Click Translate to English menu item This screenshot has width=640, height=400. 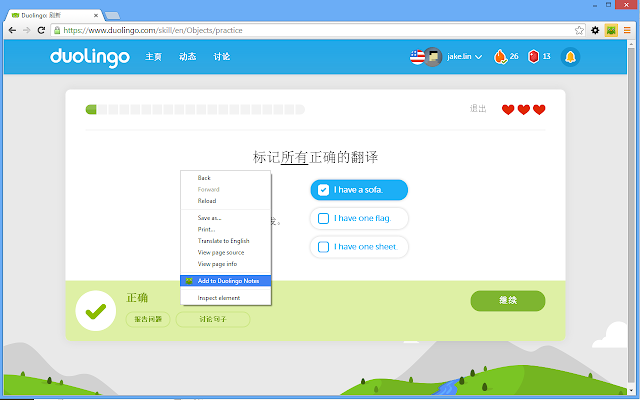point(225,241)
